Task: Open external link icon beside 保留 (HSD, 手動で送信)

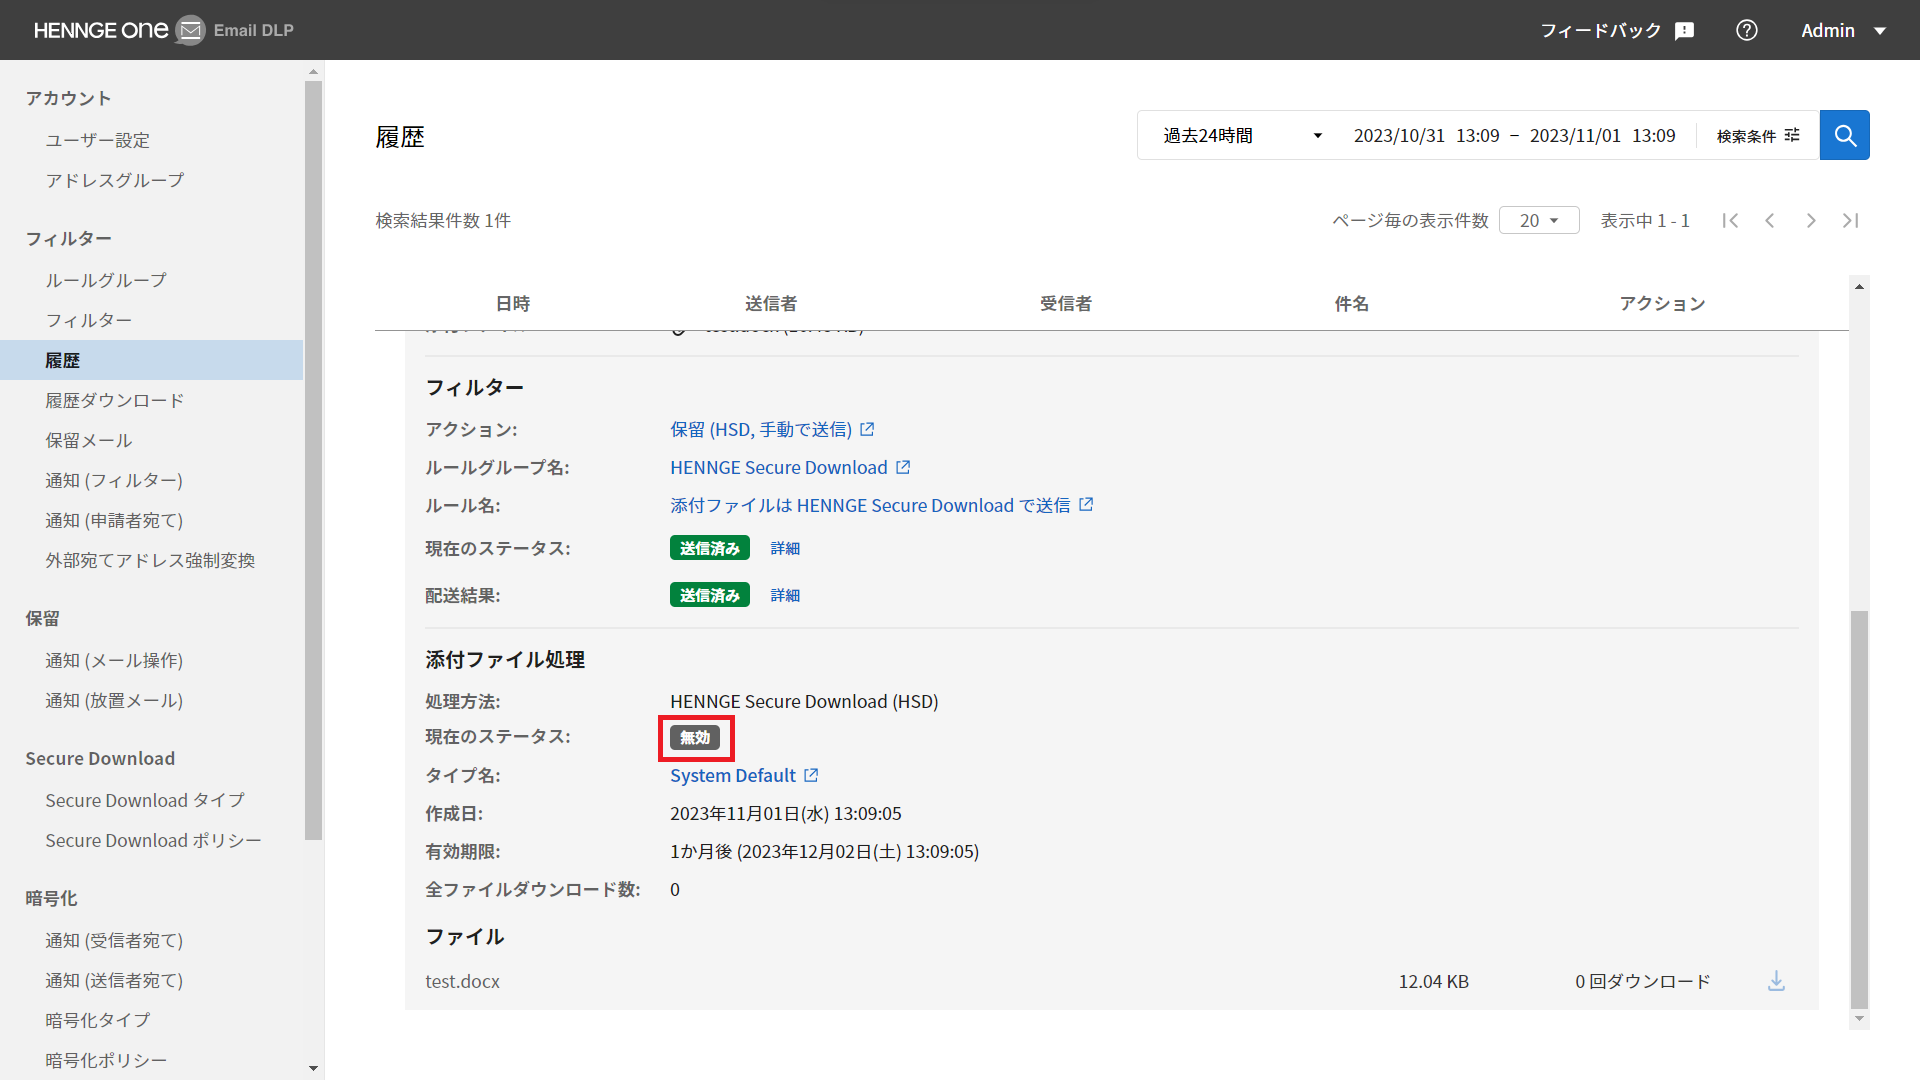Action: click(867, 429)
